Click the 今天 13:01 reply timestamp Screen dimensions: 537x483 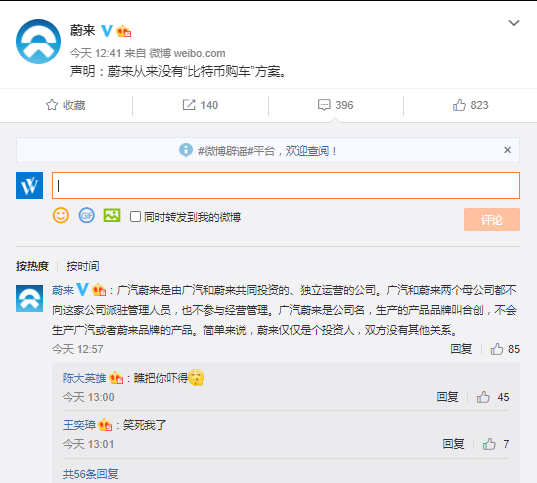coord(88,444)
